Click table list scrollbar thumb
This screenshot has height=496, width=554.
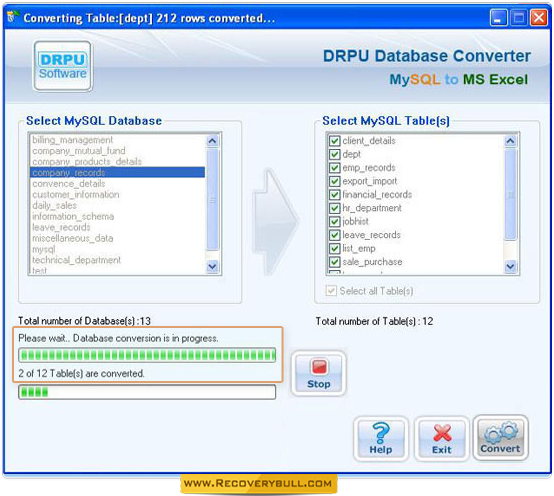[511, 194]
